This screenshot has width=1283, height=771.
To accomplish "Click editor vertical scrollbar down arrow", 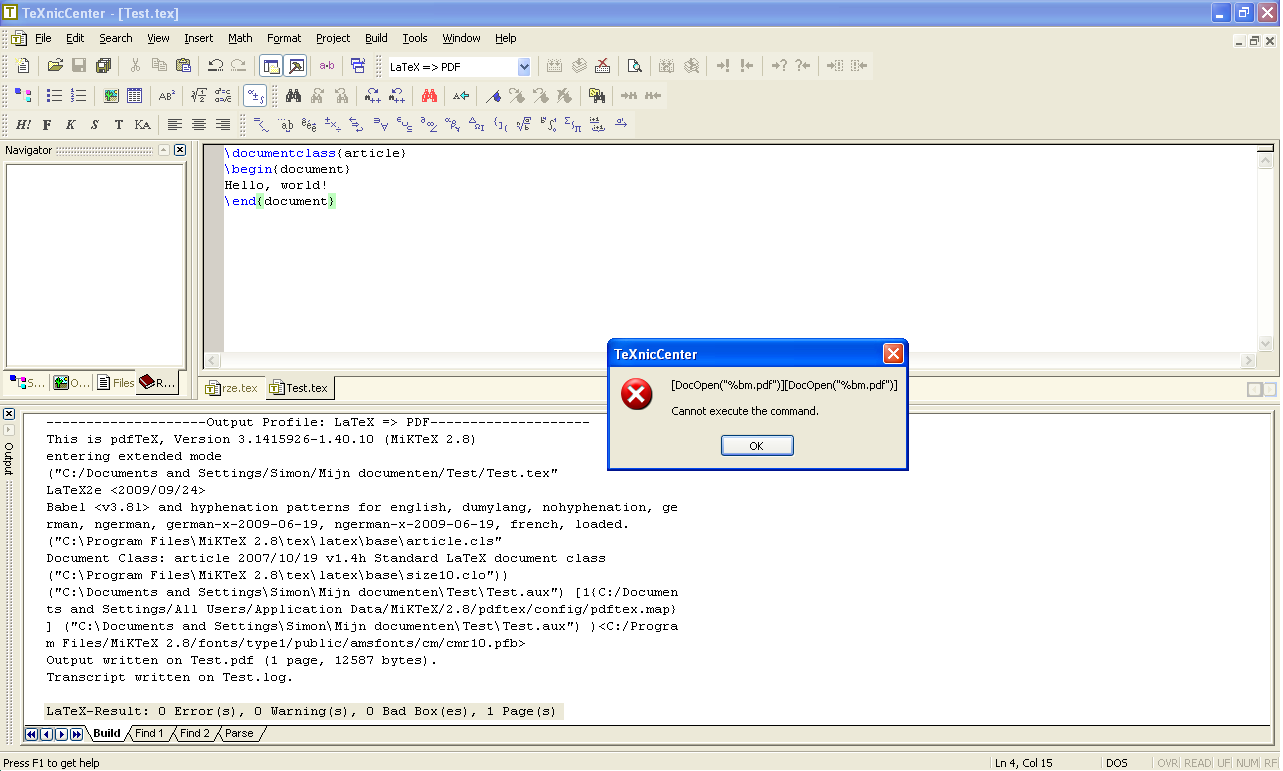I will [1266, 344].
